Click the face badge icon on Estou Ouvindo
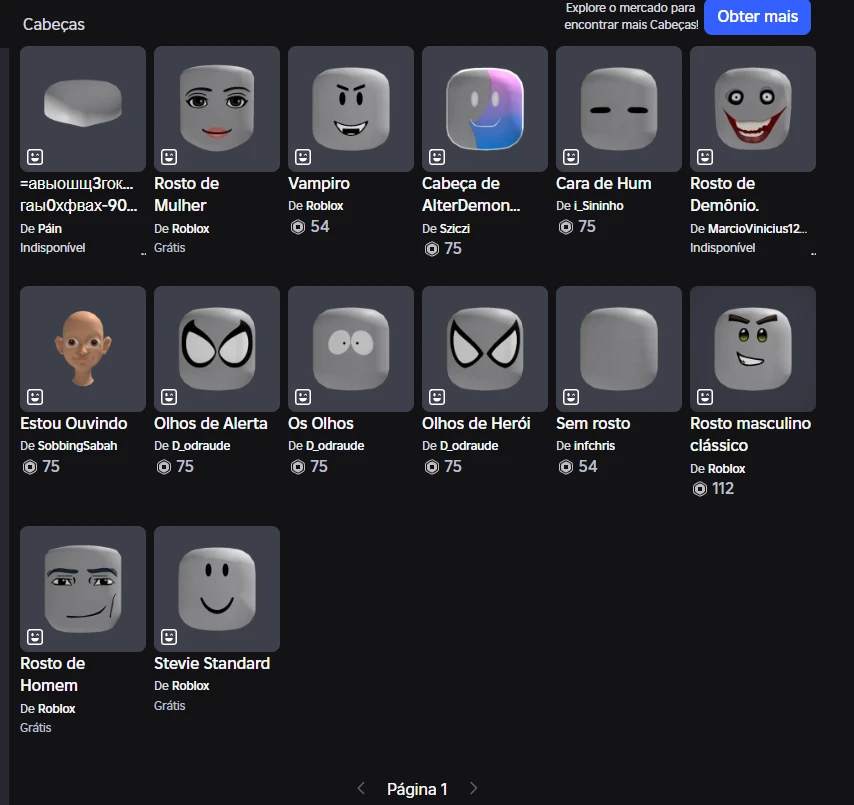 (35, 397)
